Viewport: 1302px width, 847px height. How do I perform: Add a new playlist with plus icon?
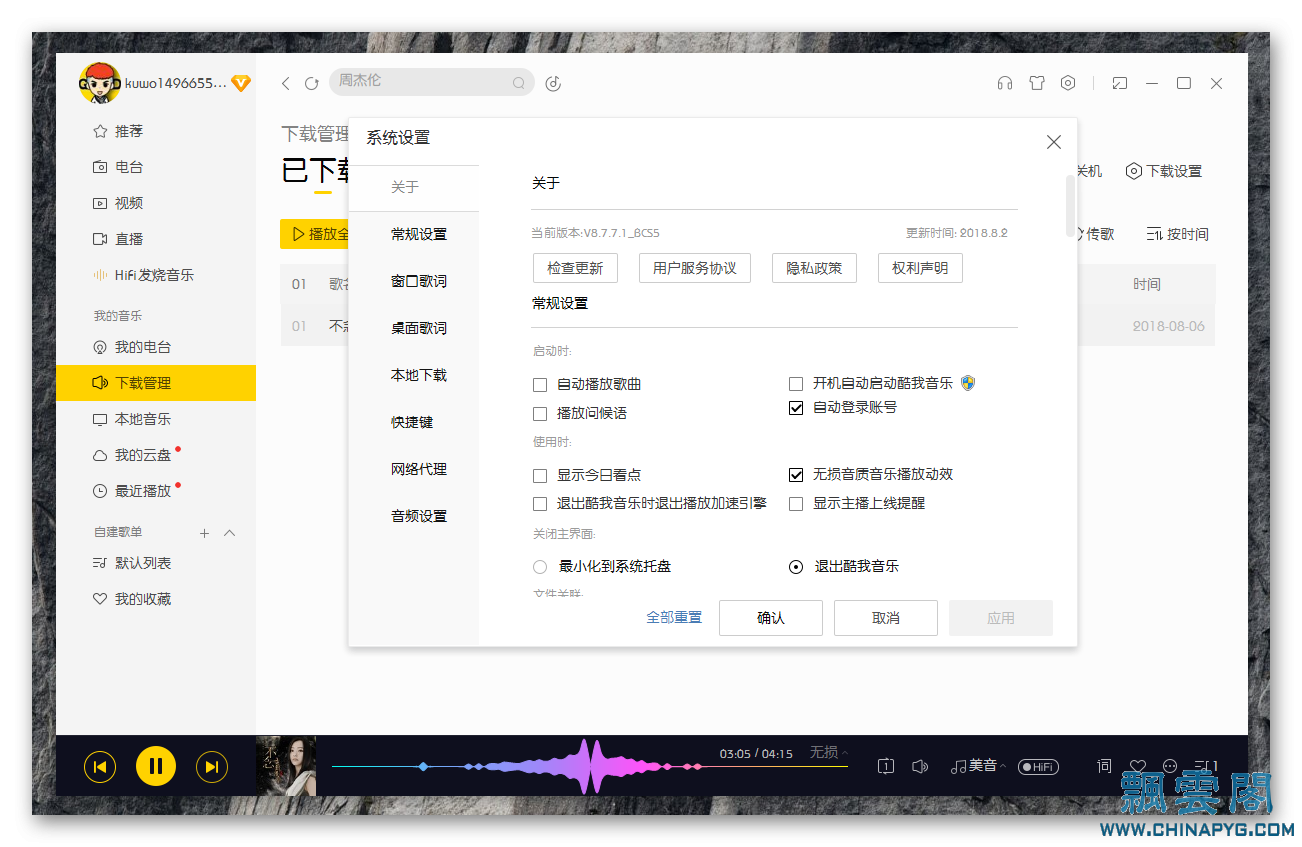click(x=204, y=533)
